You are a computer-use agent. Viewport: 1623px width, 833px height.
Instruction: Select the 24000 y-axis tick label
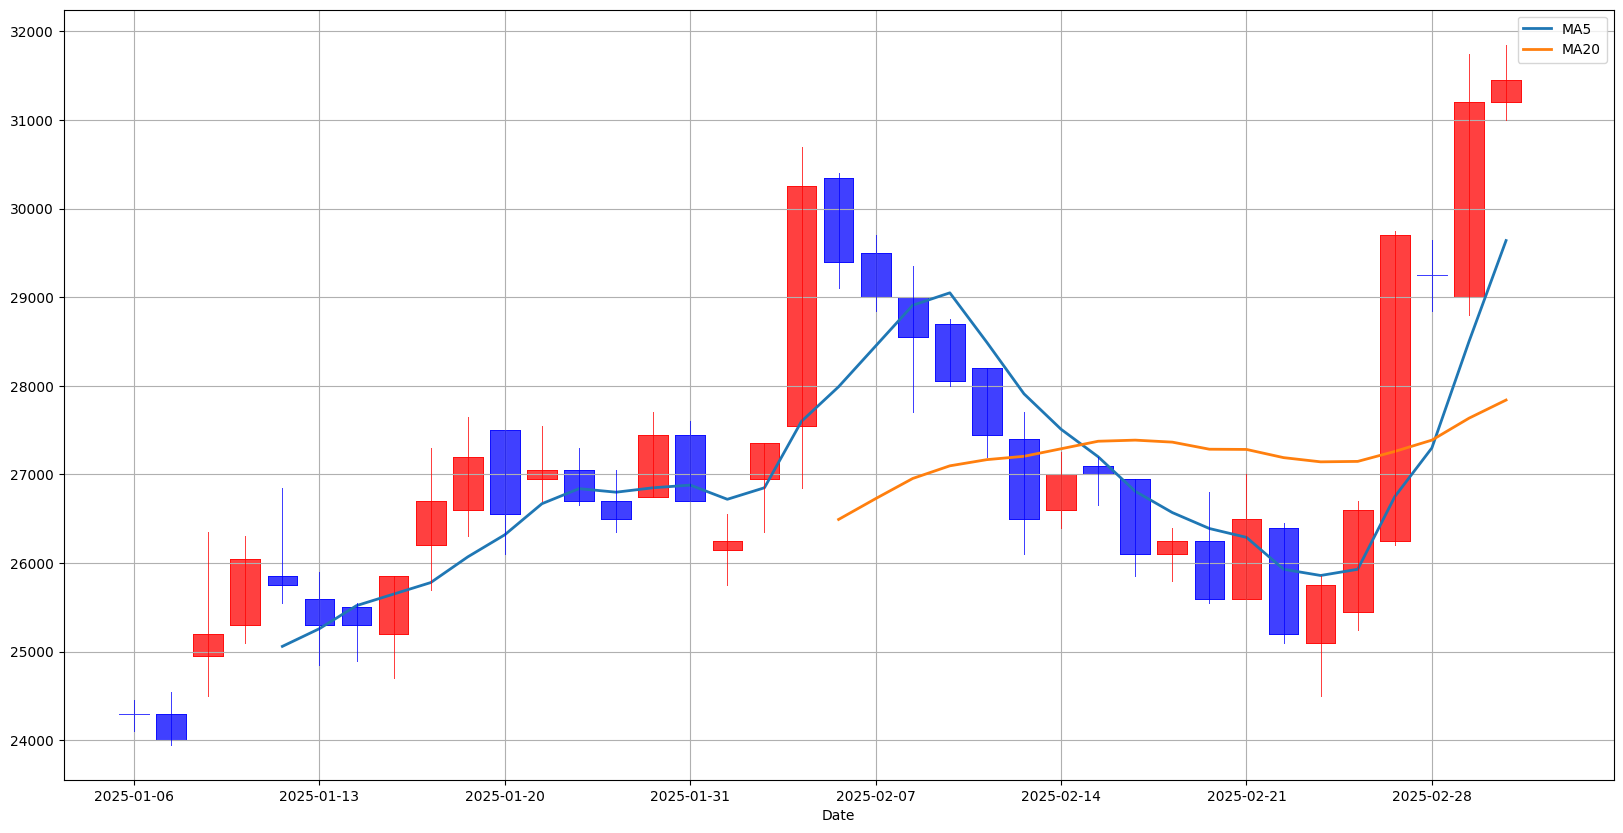(x=35, y=741)
